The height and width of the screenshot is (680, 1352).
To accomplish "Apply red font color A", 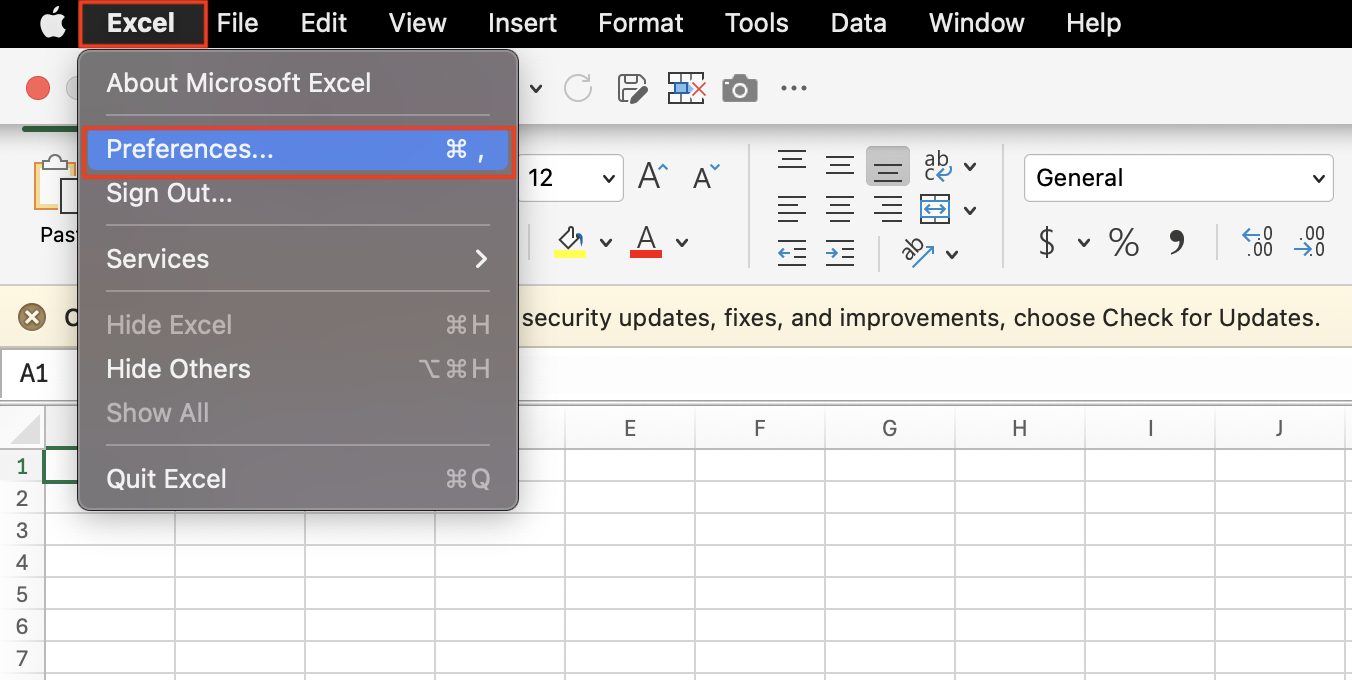I will click(x=647, y=242).
